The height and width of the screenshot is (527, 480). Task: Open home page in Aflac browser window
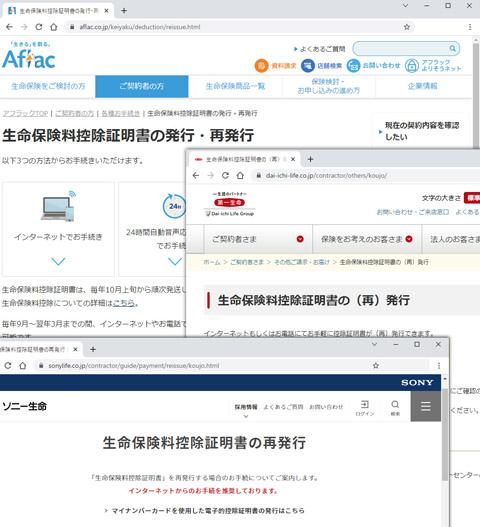[53, 27]
